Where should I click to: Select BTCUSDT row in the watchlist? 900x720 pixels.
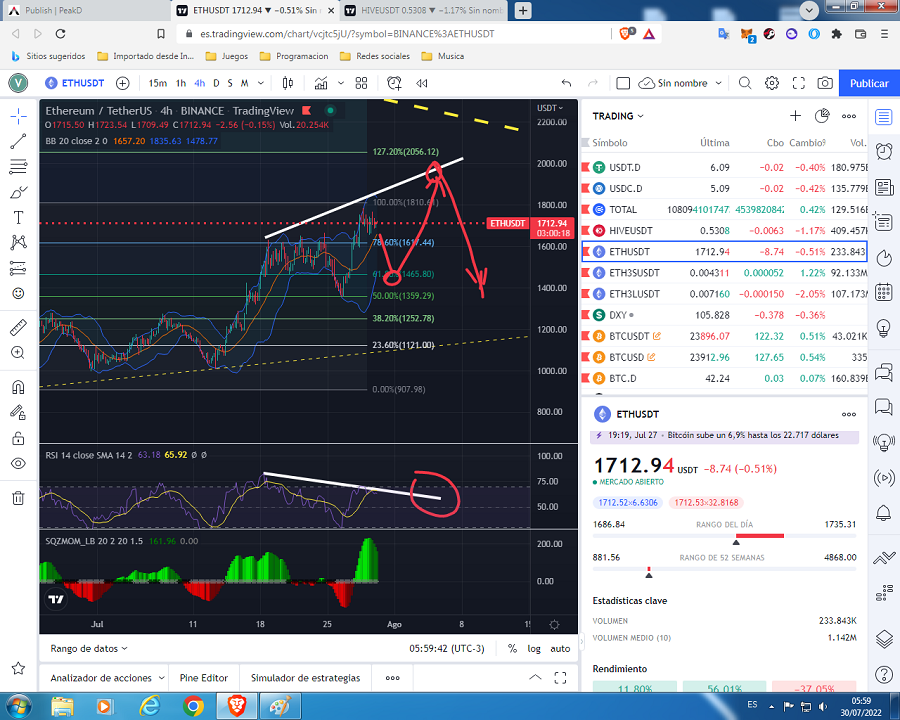click(x=628, y=336)
